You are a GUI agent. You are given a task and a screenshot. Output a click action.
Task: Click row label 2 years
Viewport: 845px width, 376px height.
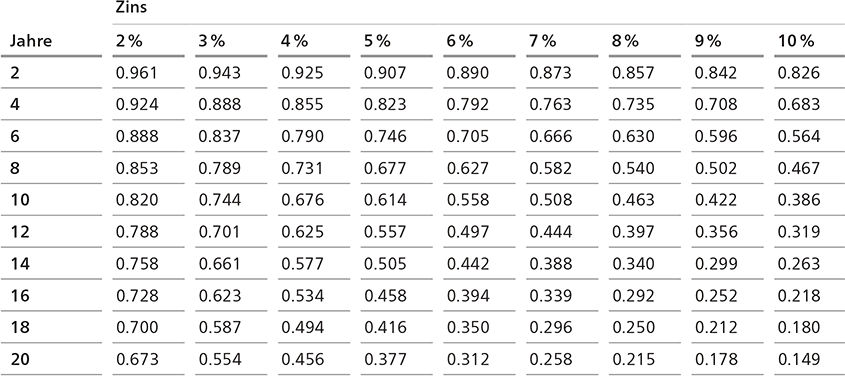click(x=15, y=72)
